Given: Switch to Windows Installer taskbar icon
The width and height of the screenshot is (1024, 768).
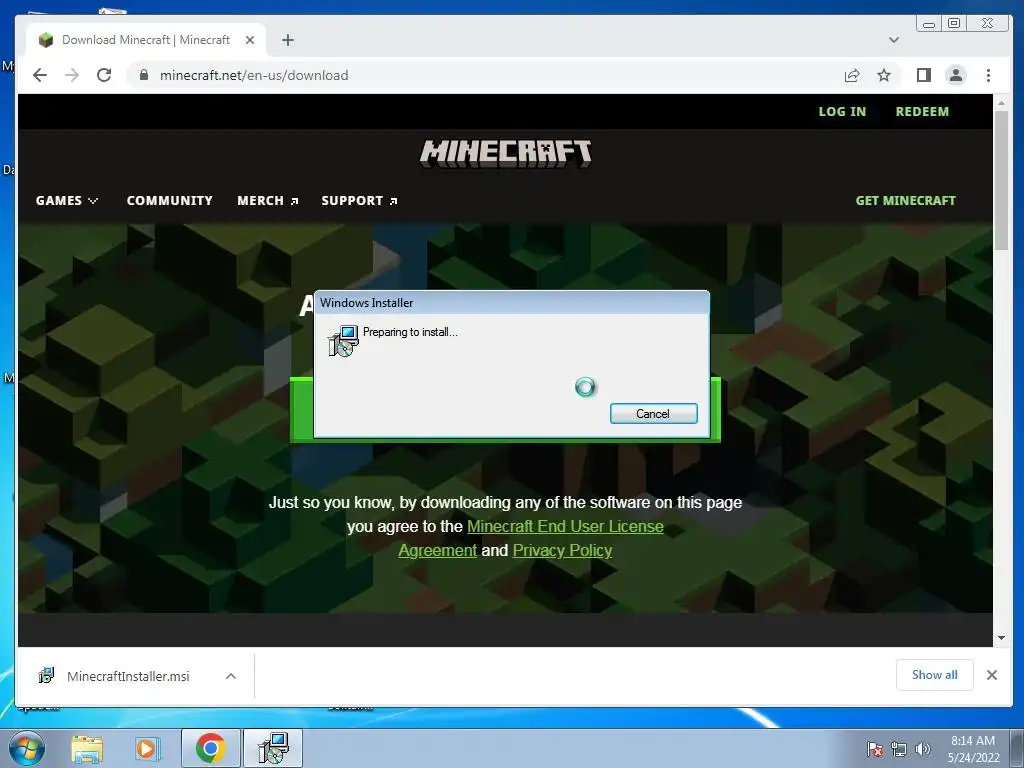Looking at the screenshot, I should 273,748.
